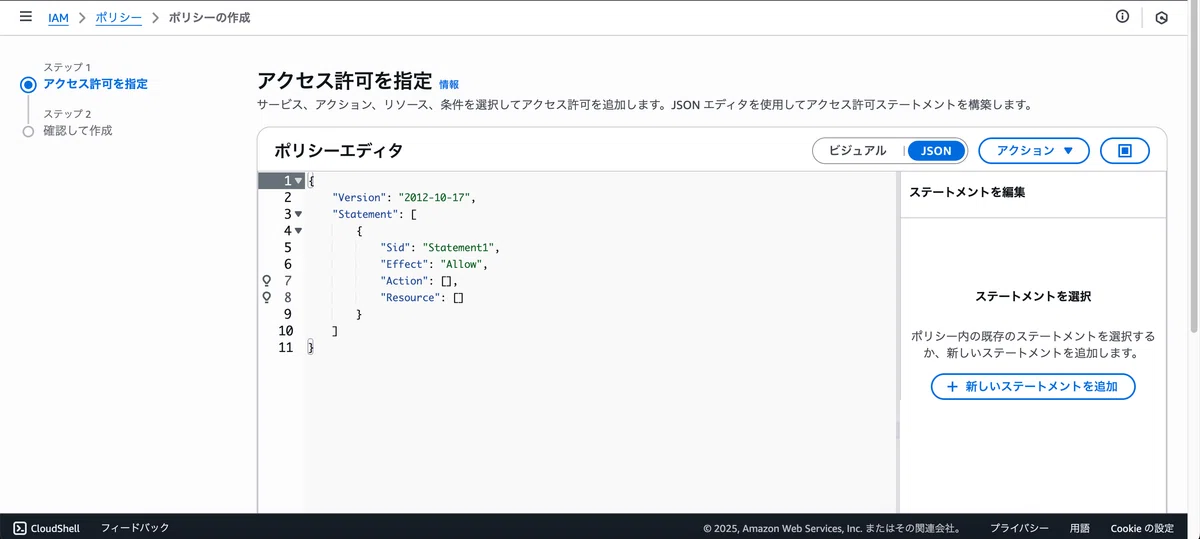This screenshot has width=1200, height=539.
Task: Click the info icon in top bar
Action: pos(1122,17)
